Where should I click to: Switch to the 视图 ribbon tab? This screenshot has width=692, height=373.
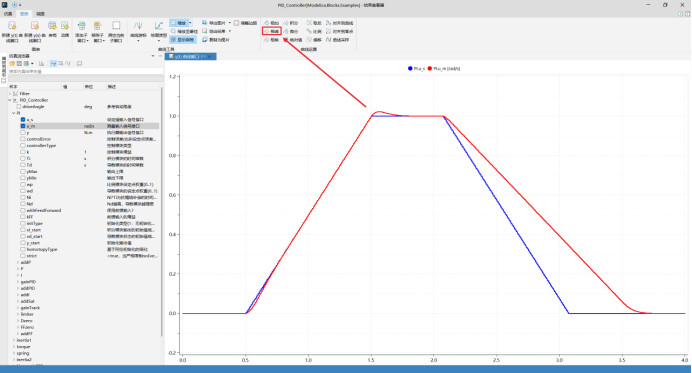click(x=40, y=14)
